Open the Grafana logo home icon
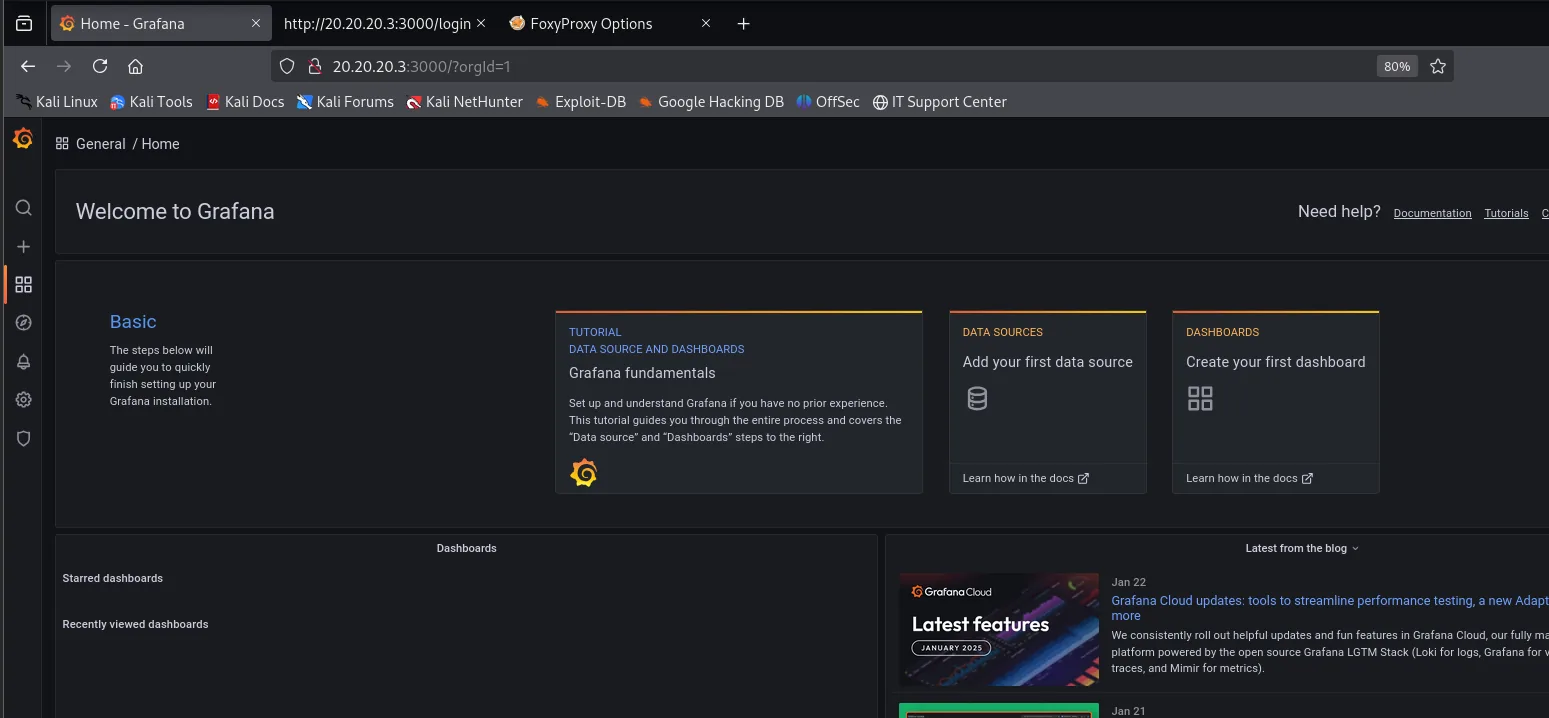This screenshot has width=1549, height=718. pyautogui.click(x=23, y=139)
